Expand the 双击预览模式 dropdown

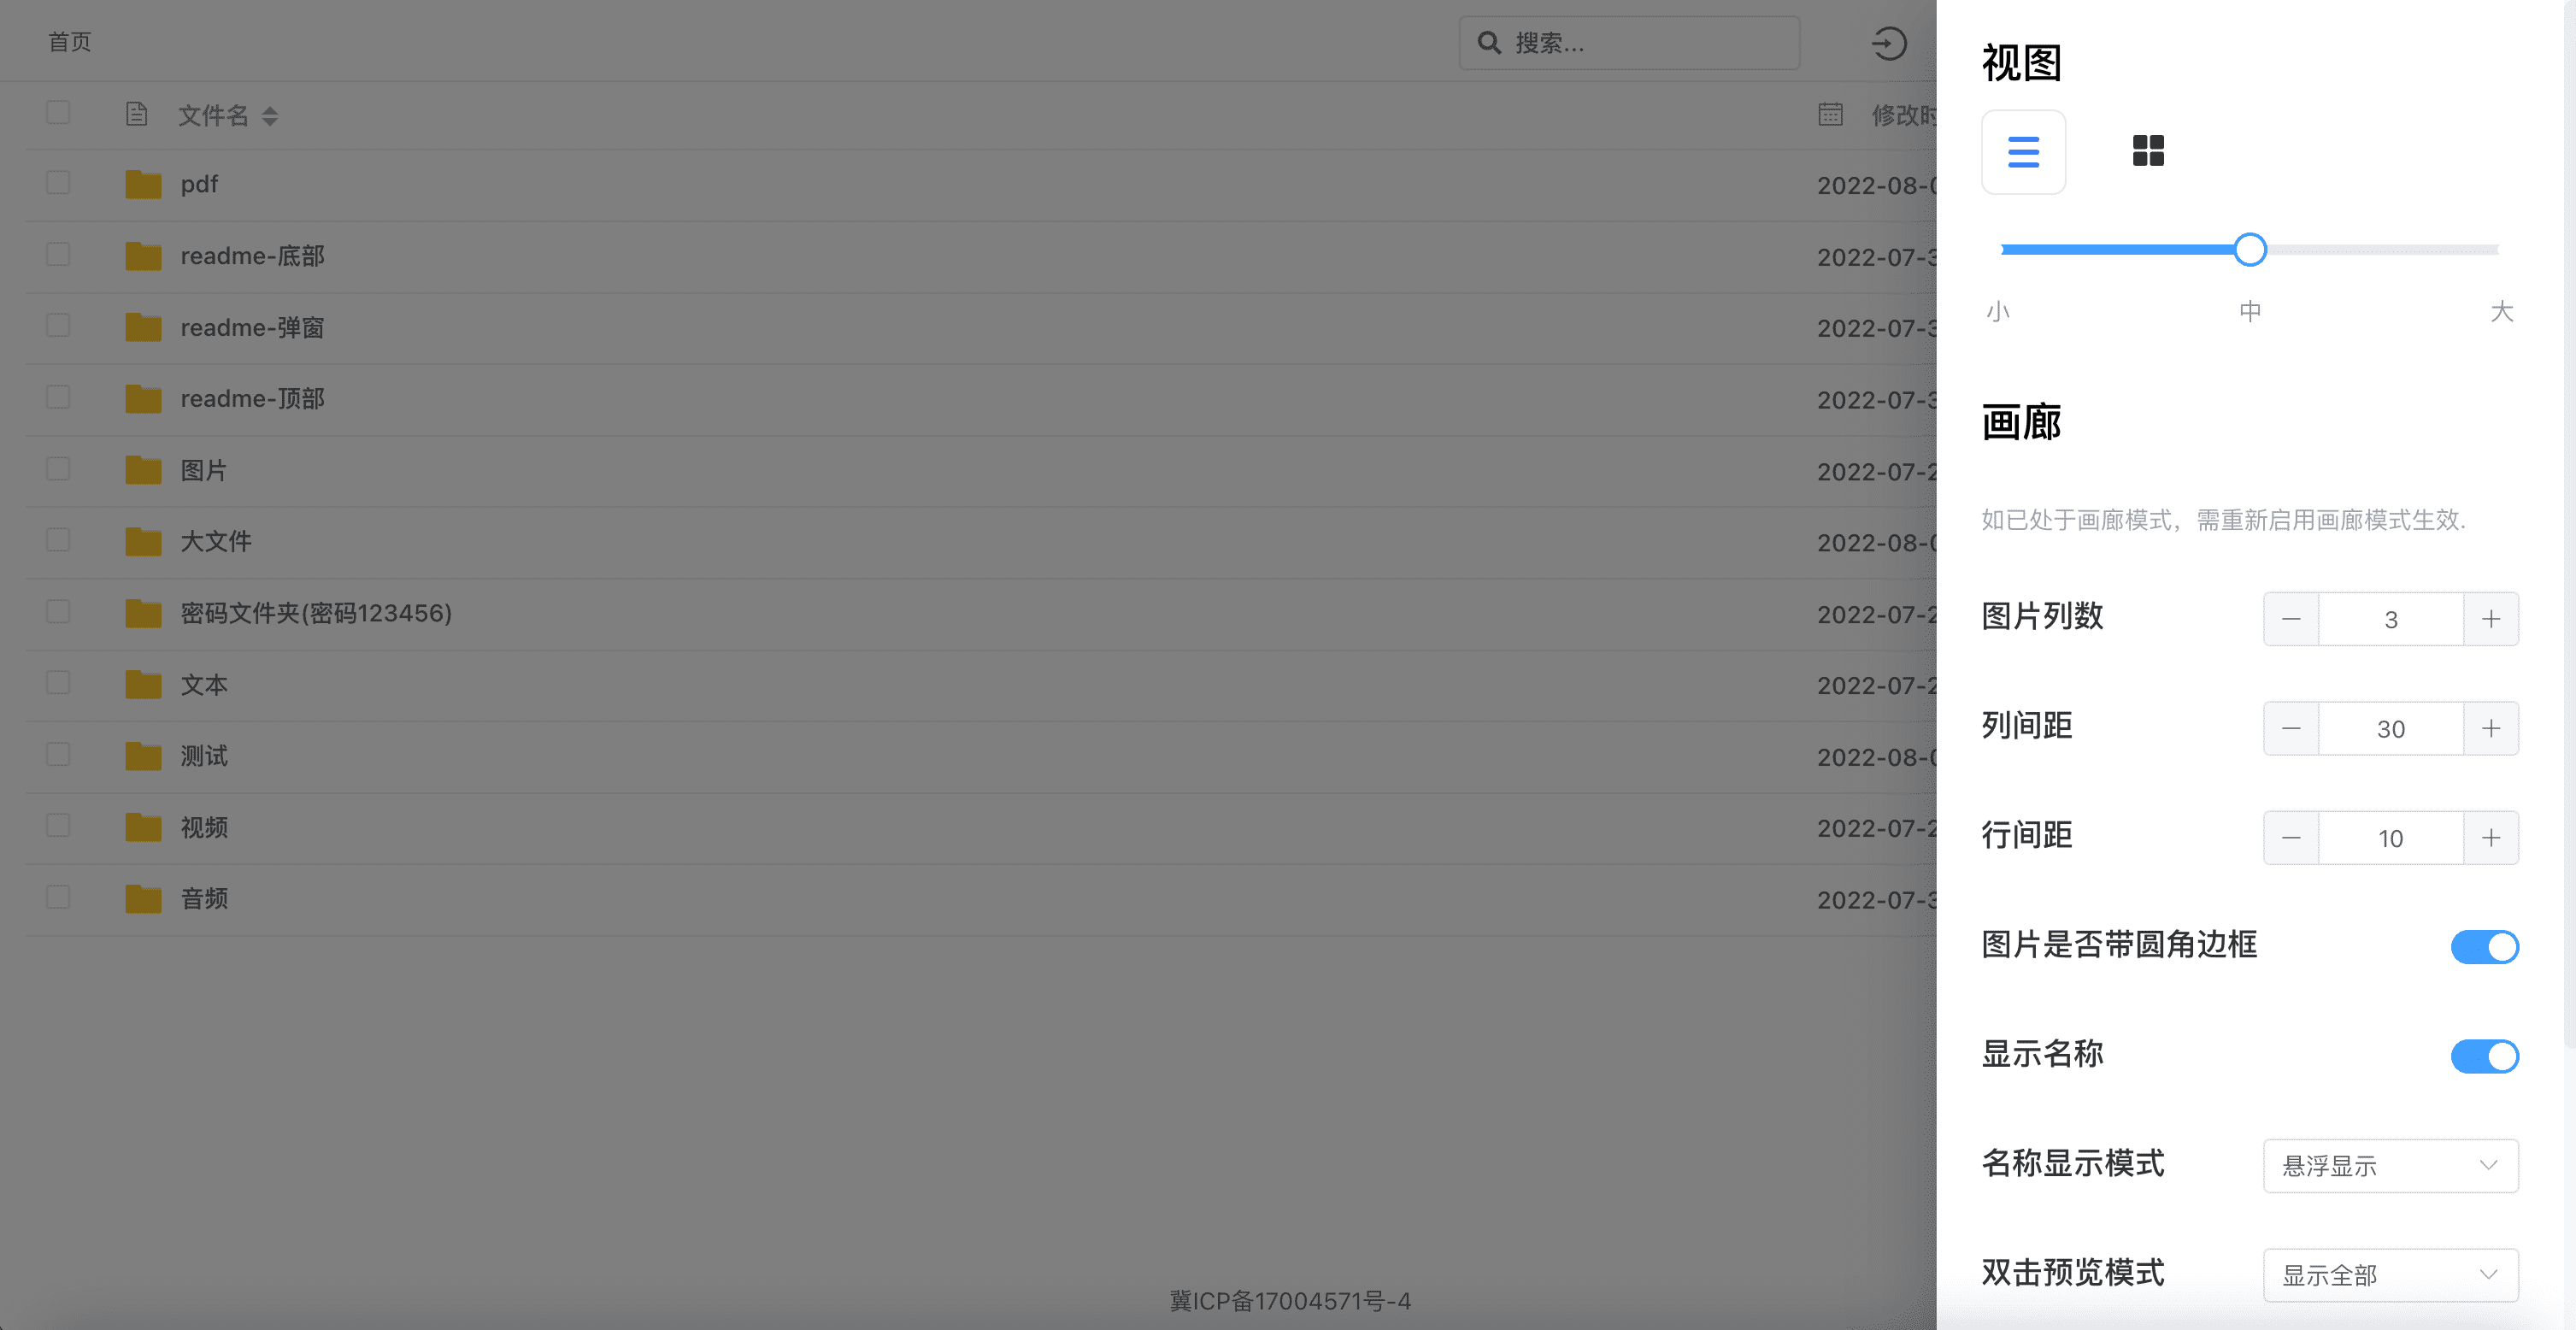pyautogui.click(x=2390, y=1275)
